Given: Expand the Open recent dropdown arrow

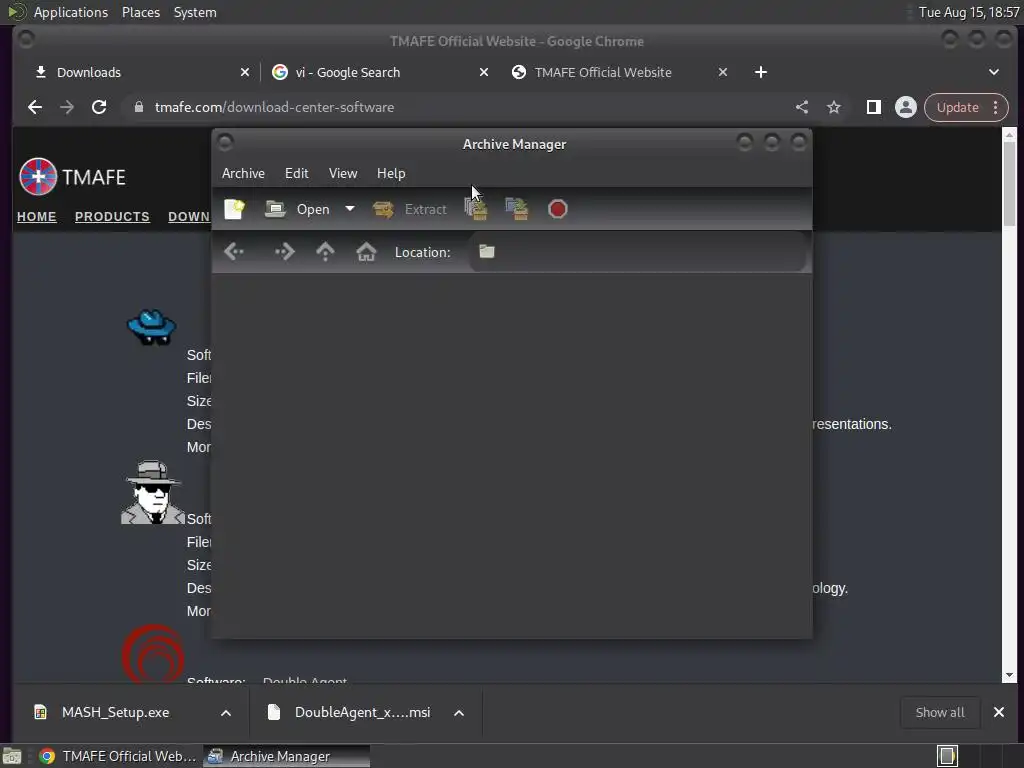Looking at the screenshot, I should (x=350, y=209).
